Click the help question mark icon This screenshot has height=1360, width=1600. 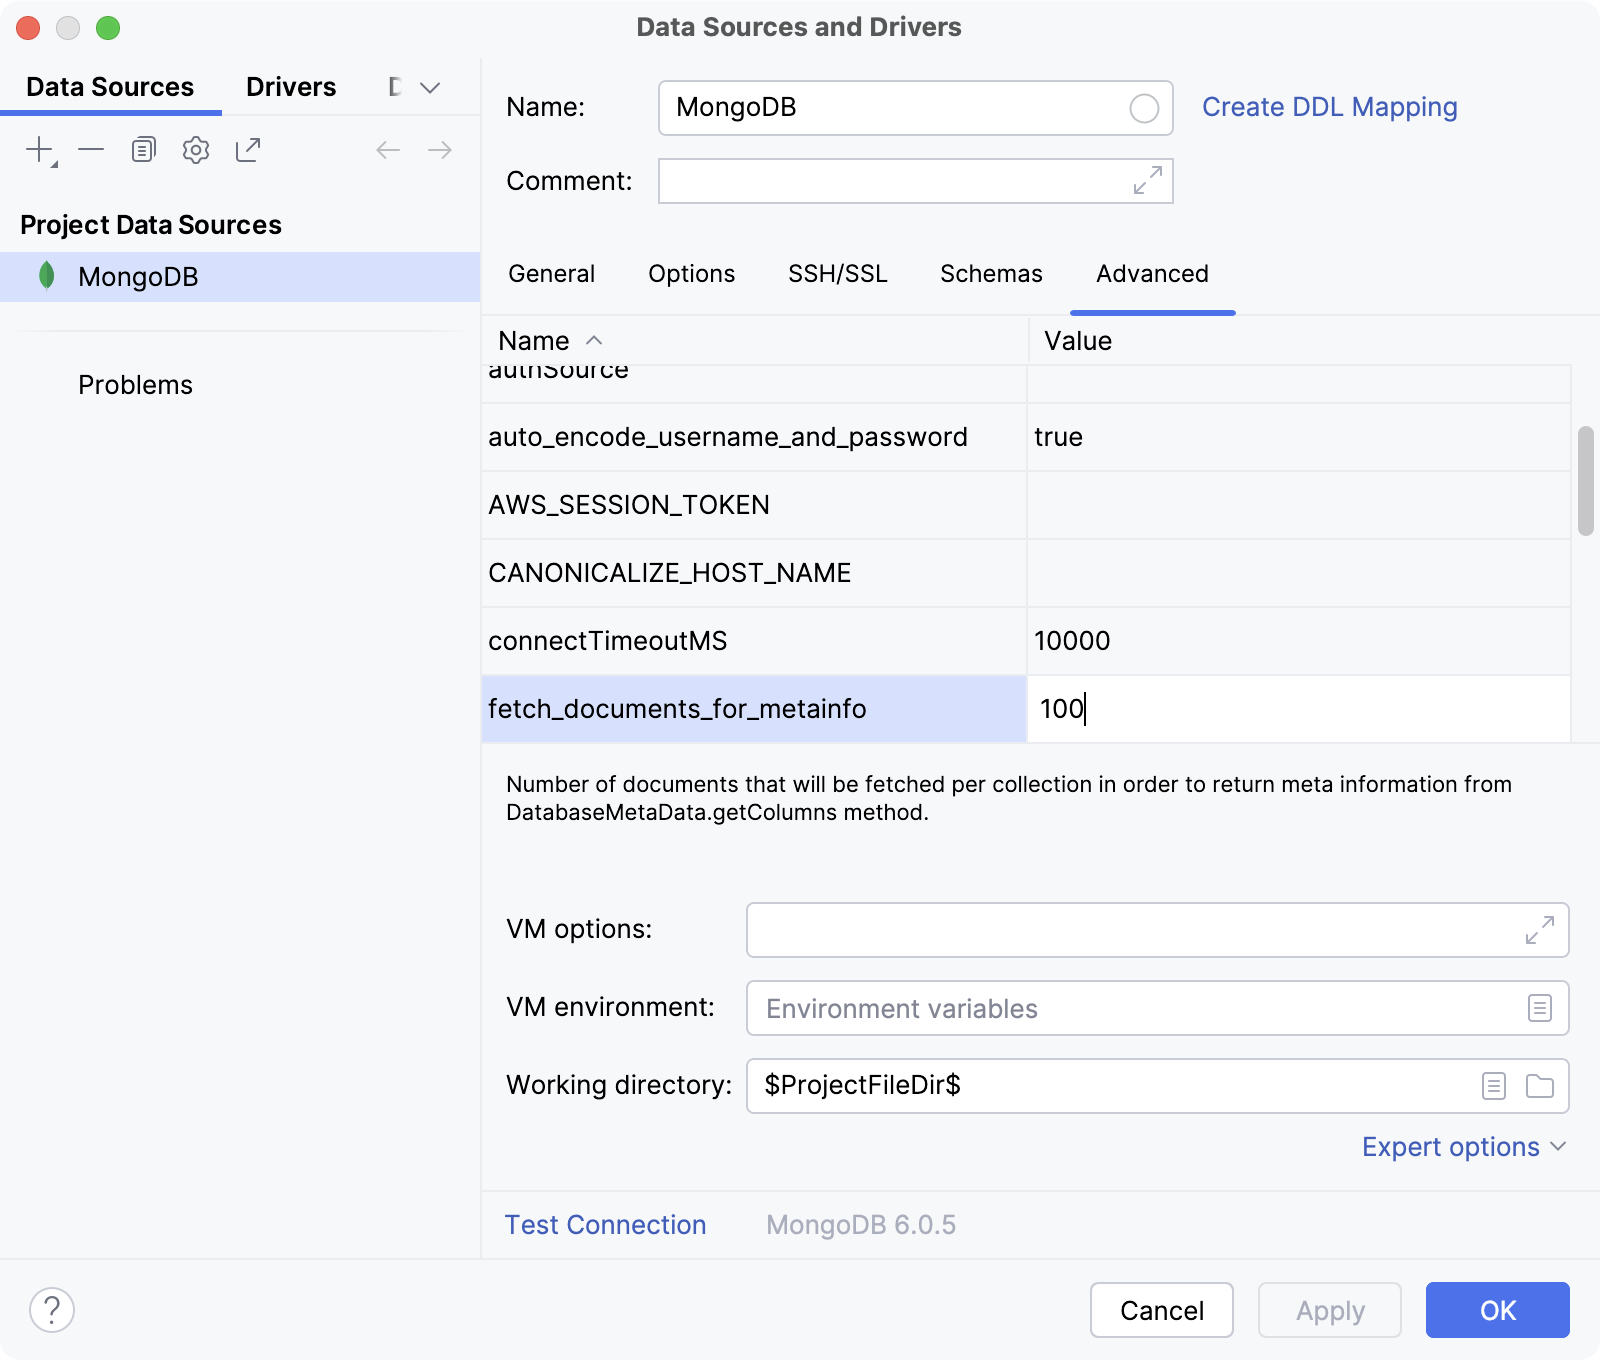point(51,1308)
